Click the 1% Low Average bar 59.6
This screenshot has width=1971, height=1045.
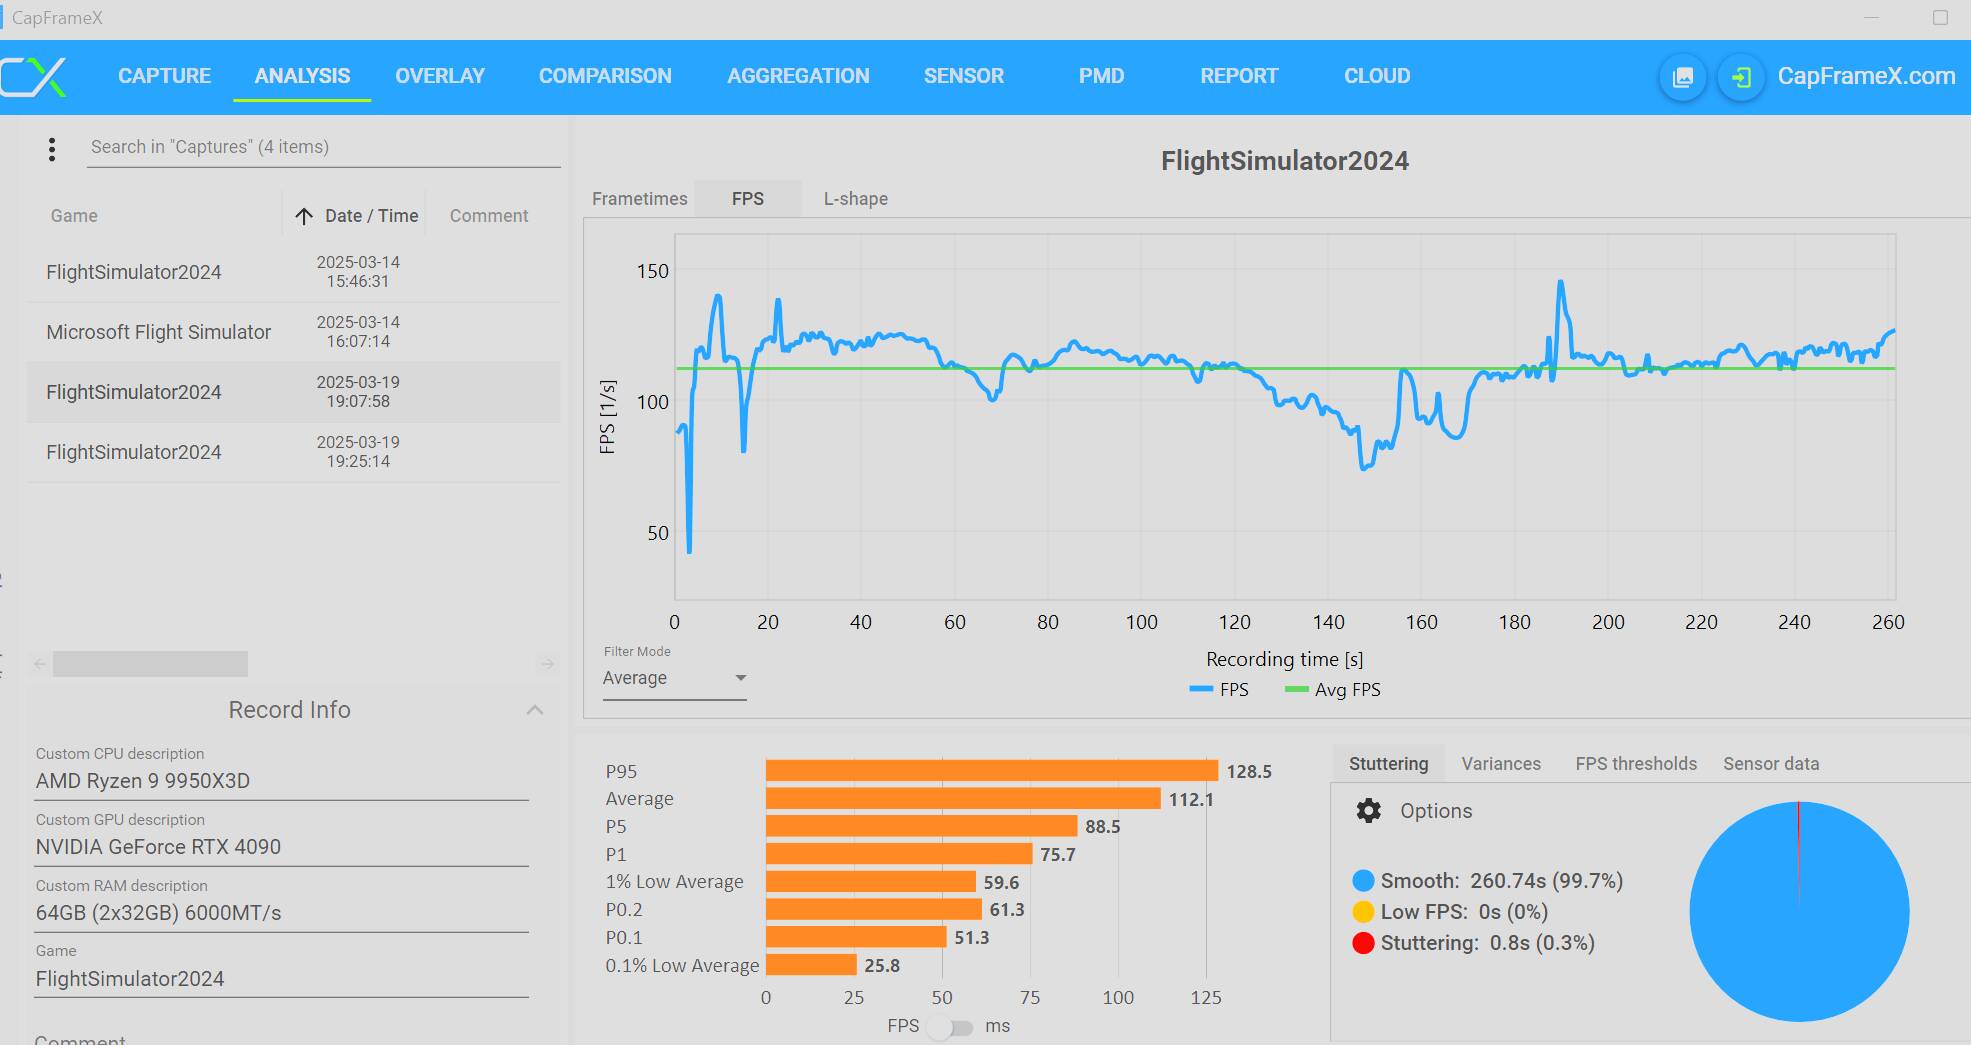click(871, 882)
